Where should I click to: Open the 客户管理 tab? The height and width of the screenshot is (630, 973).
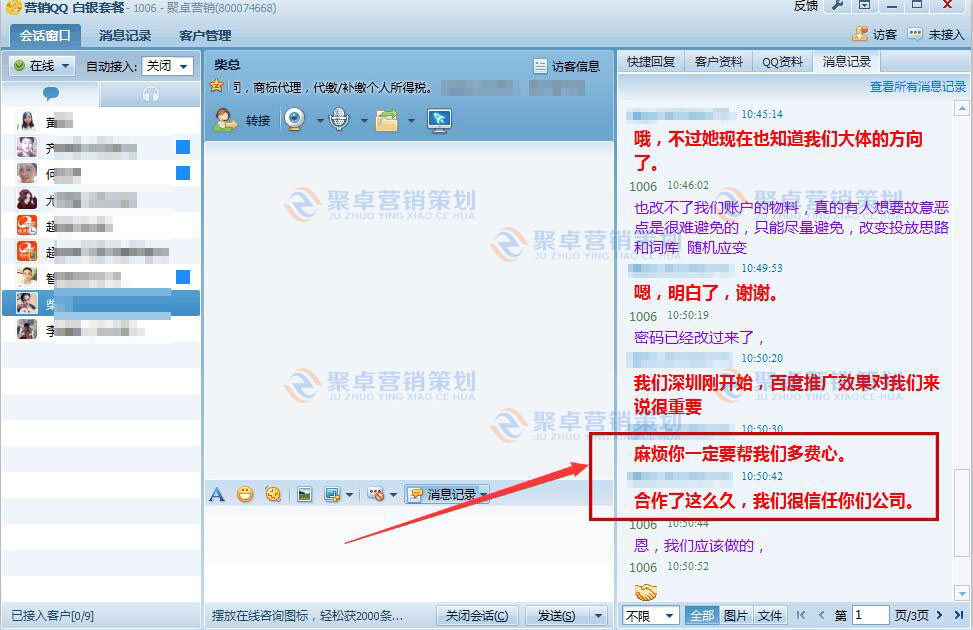click(x=205, y=36)
